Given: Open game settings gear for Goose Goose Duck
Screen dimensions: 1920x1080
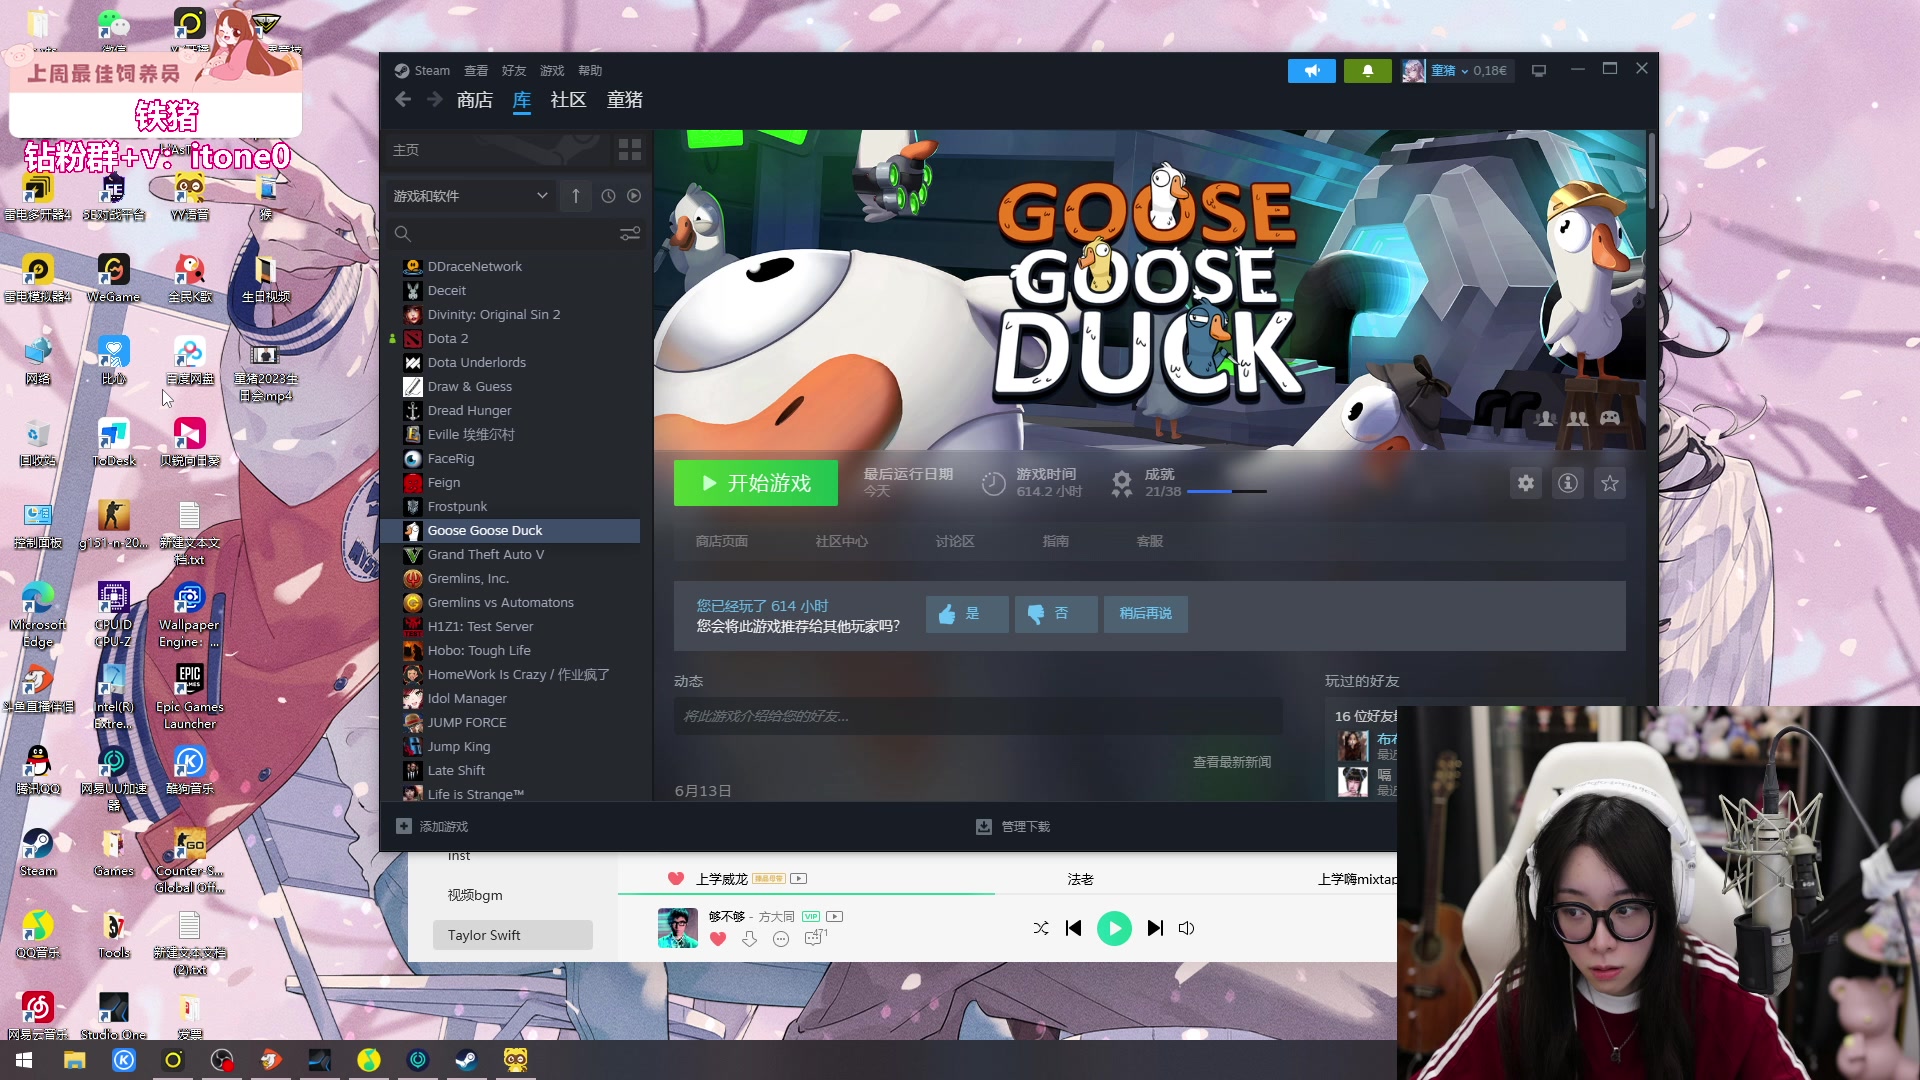Looking at the screenshot, I should coord(1525,484).
